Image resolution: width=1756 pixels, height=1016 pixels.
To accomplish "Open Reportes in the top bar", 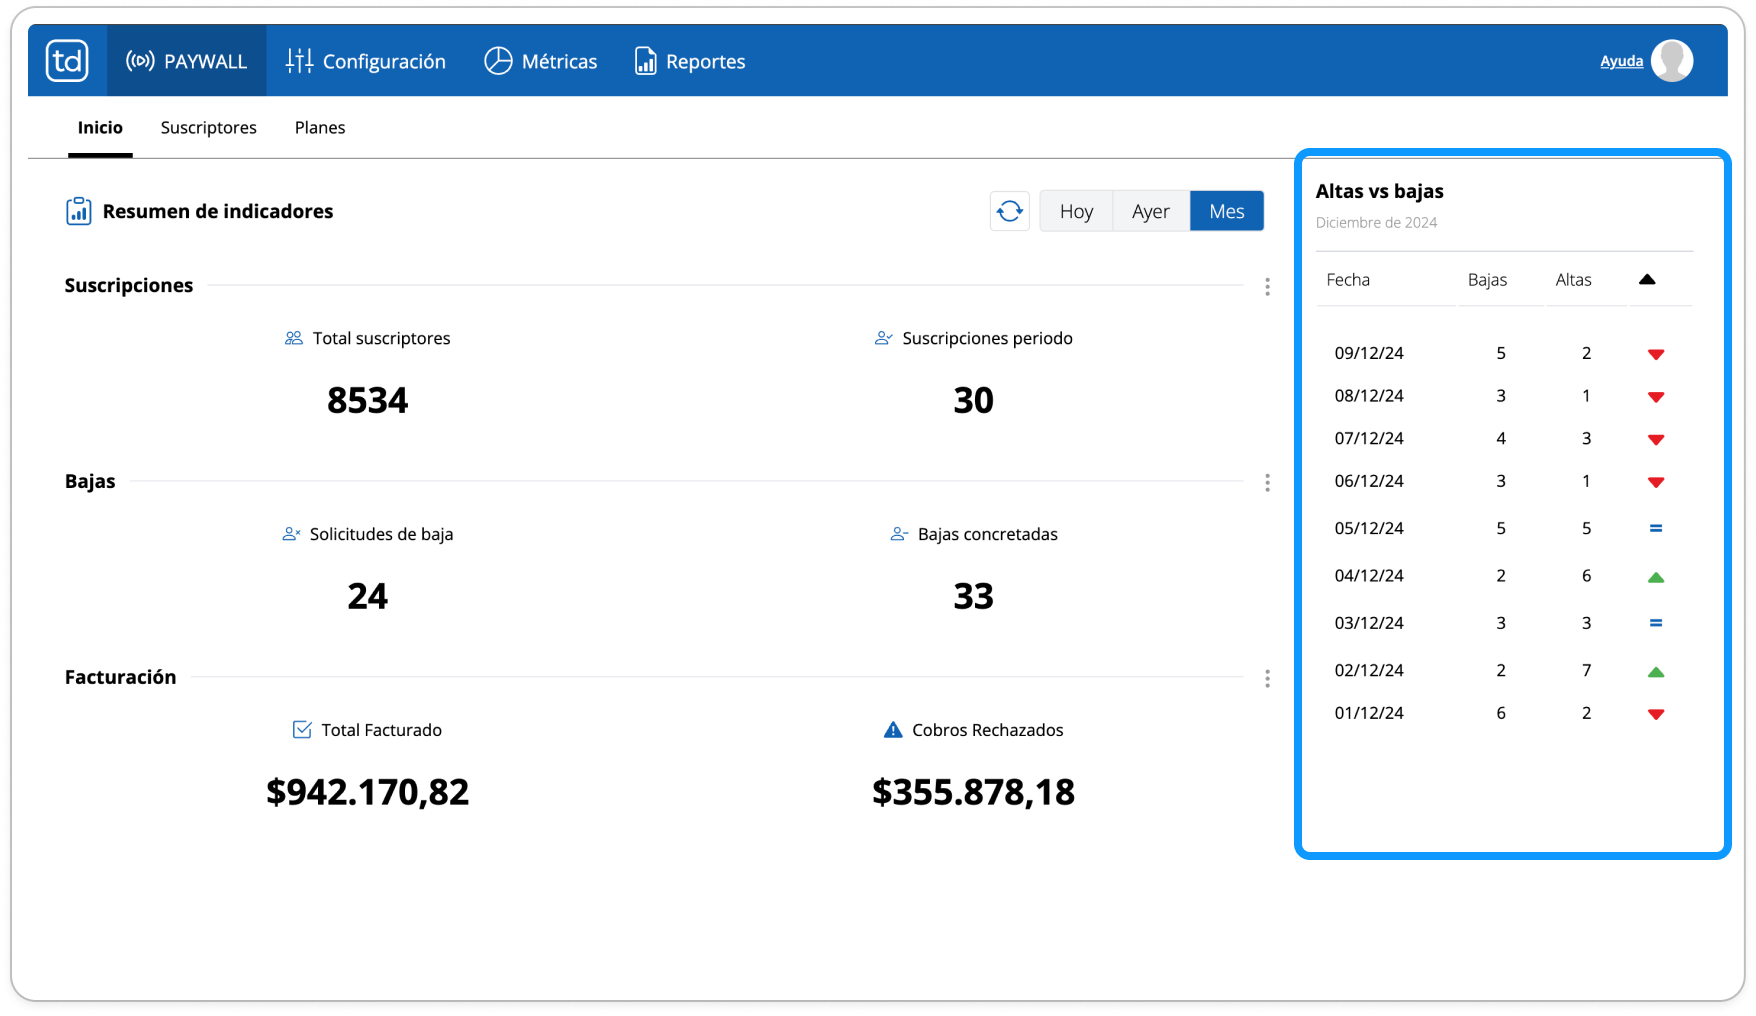I will point(690,61).
